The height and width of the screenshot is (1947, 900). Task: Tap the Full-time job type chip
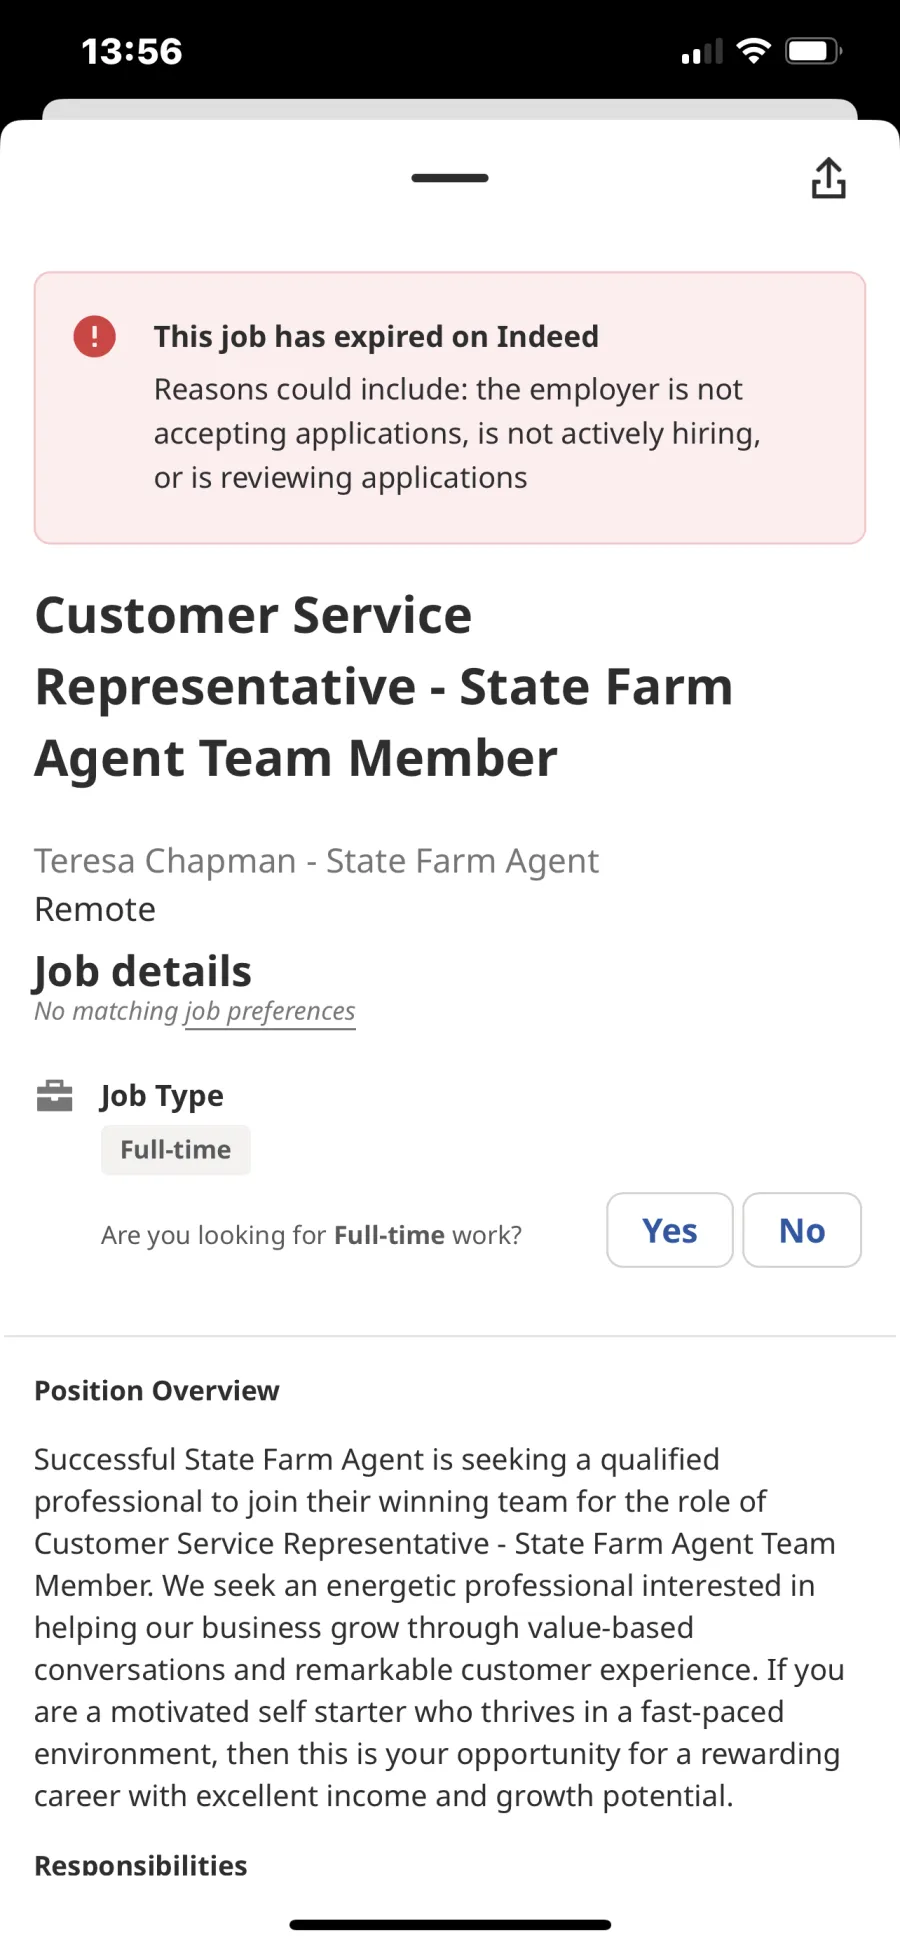point(176,1150)
